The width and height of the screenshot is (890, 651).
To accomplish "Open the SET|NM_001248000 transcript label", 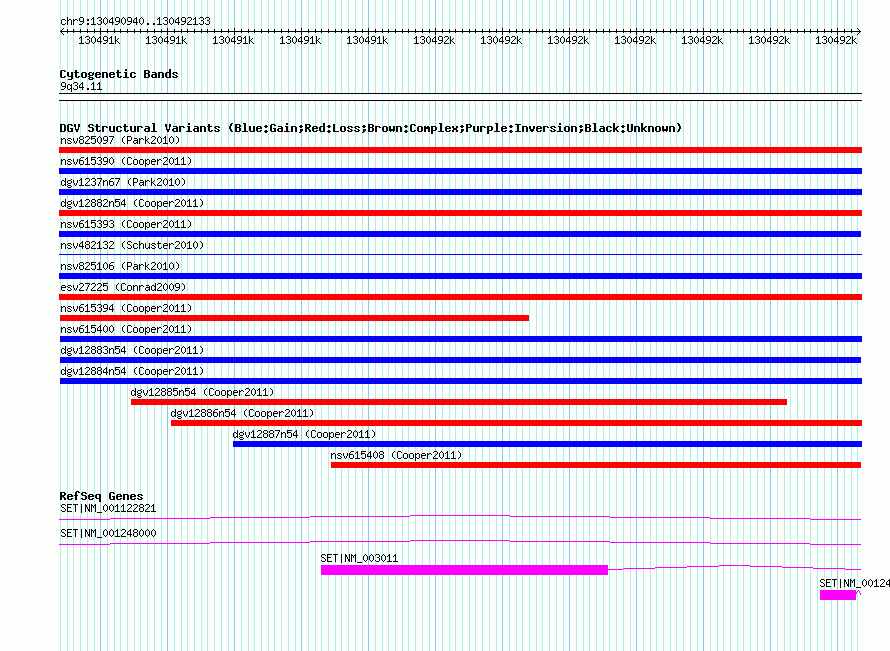I will [108, 534].
